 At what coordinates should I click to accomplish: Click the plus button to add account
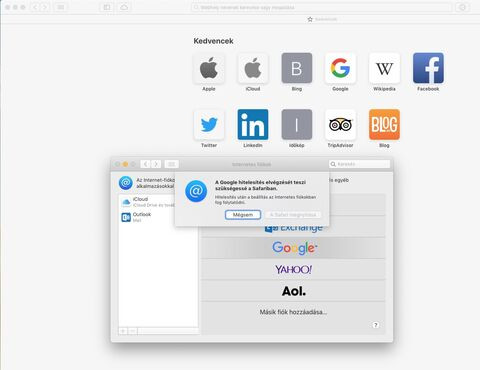123,331
